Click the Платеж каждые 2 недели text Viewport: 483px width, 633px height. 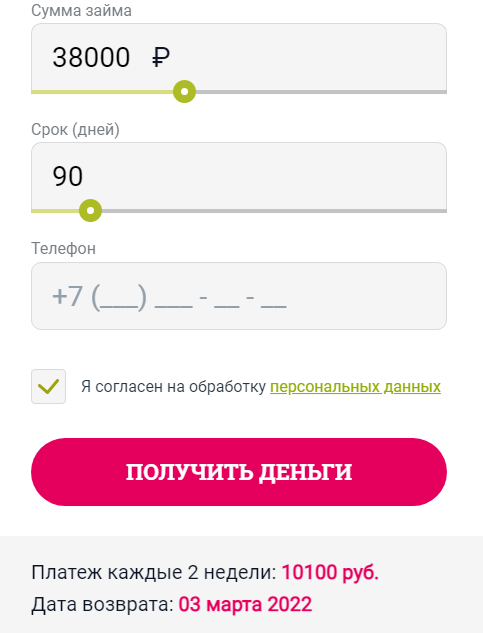point(154,572)
